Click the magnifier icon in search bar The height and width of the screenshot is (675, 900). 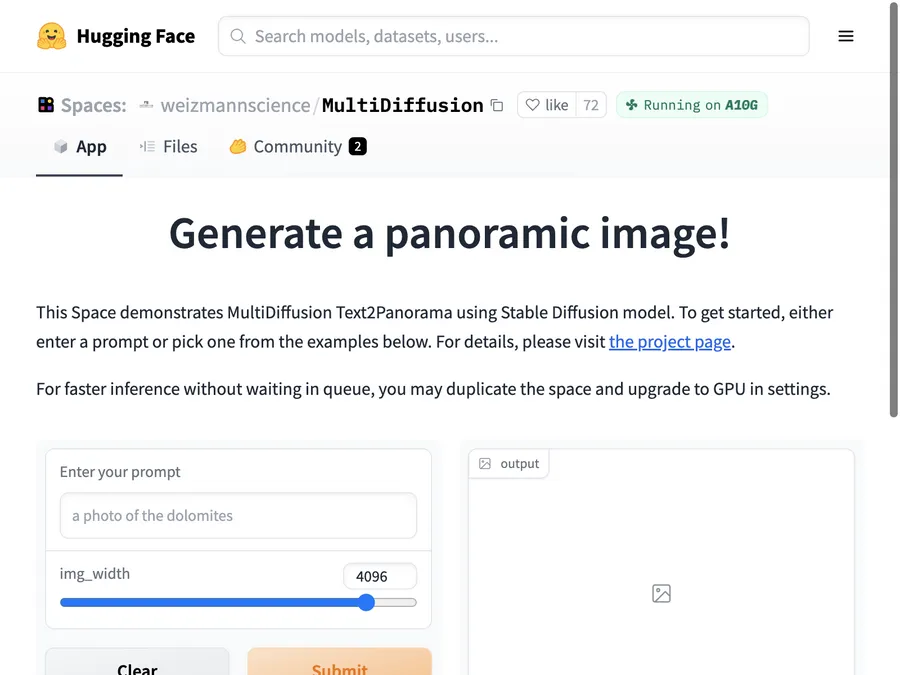pyautogui.click(x=238, y=37)
